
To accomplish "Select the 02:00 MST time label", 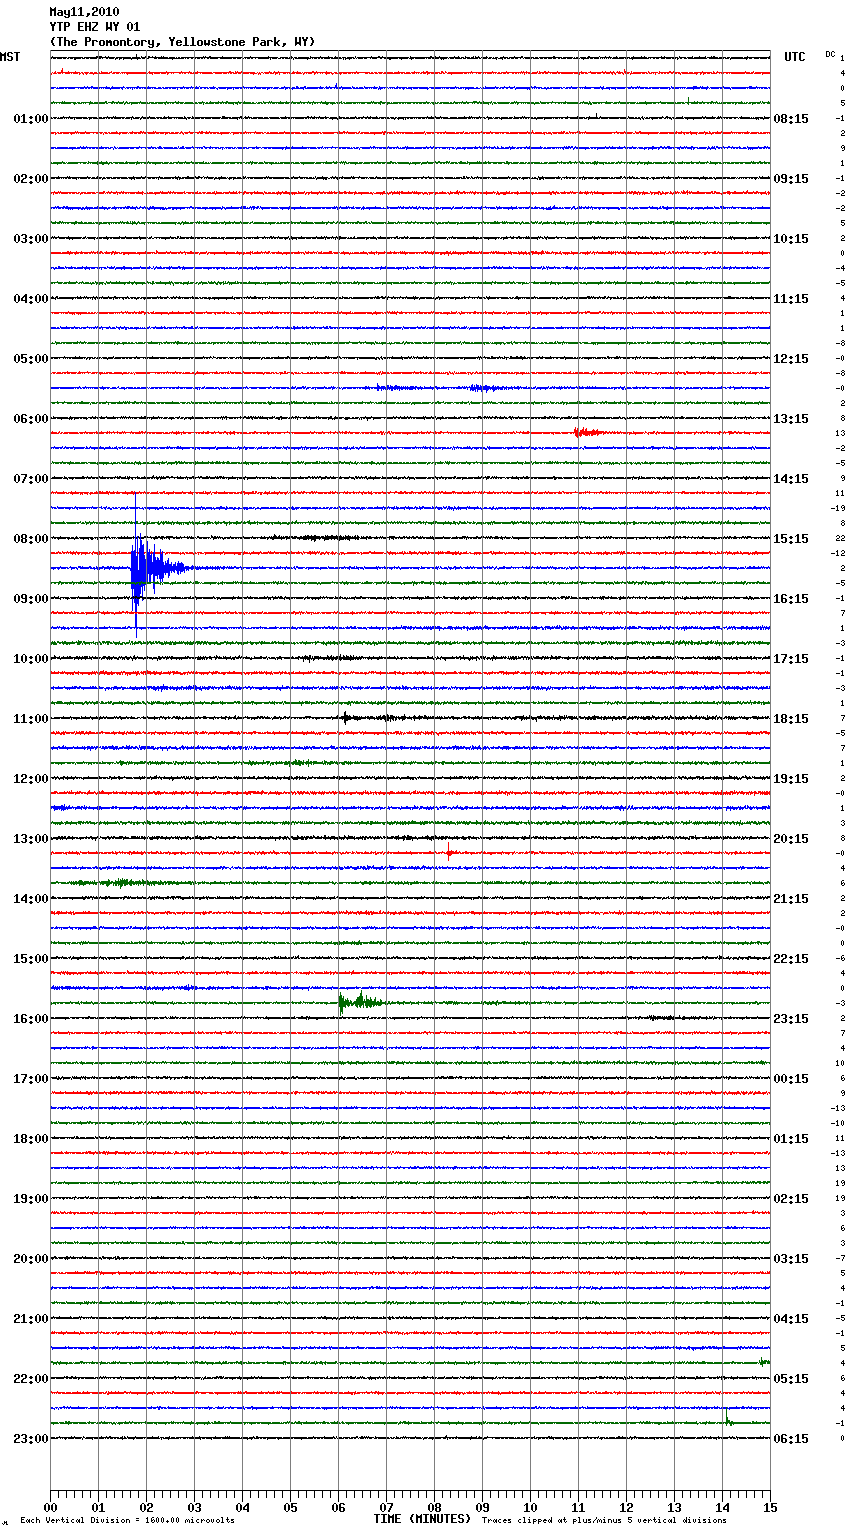I will pos(30,179).
